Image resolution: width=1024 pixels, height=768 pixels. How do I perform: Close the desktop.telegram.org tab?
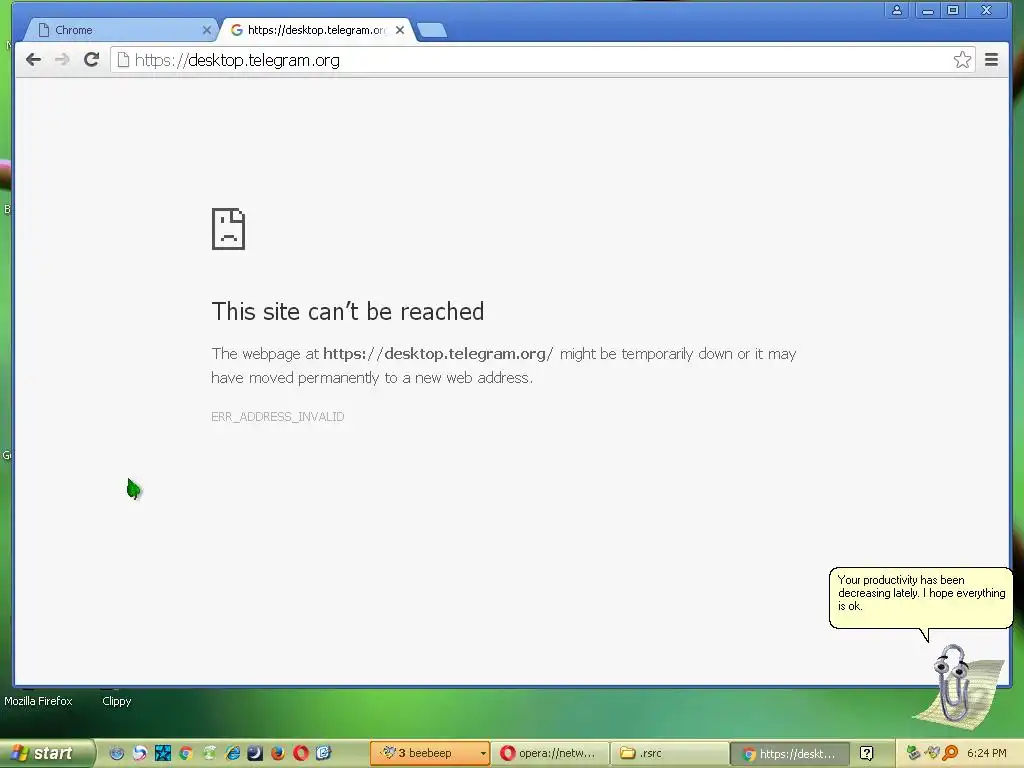point(400,30)
